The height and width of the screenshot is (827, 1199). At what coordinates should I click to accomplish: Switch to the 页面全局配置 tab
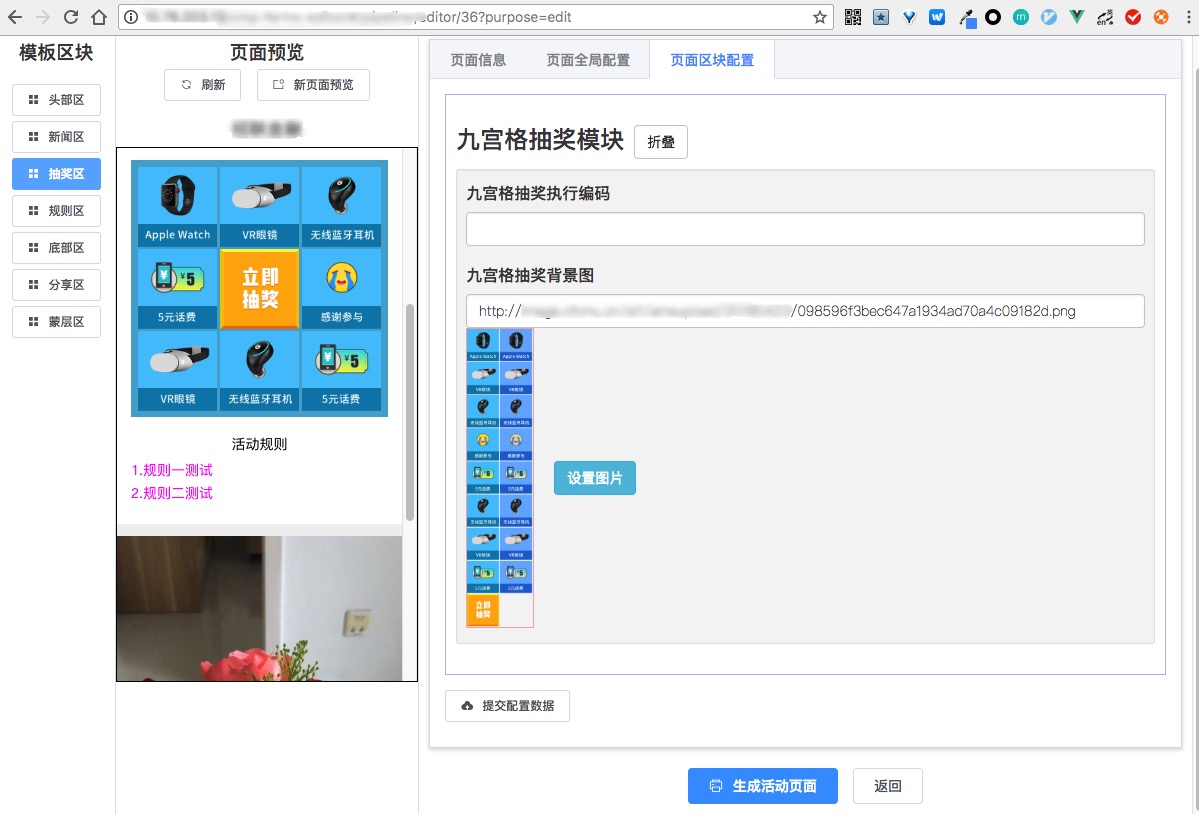tap(588, 60)
